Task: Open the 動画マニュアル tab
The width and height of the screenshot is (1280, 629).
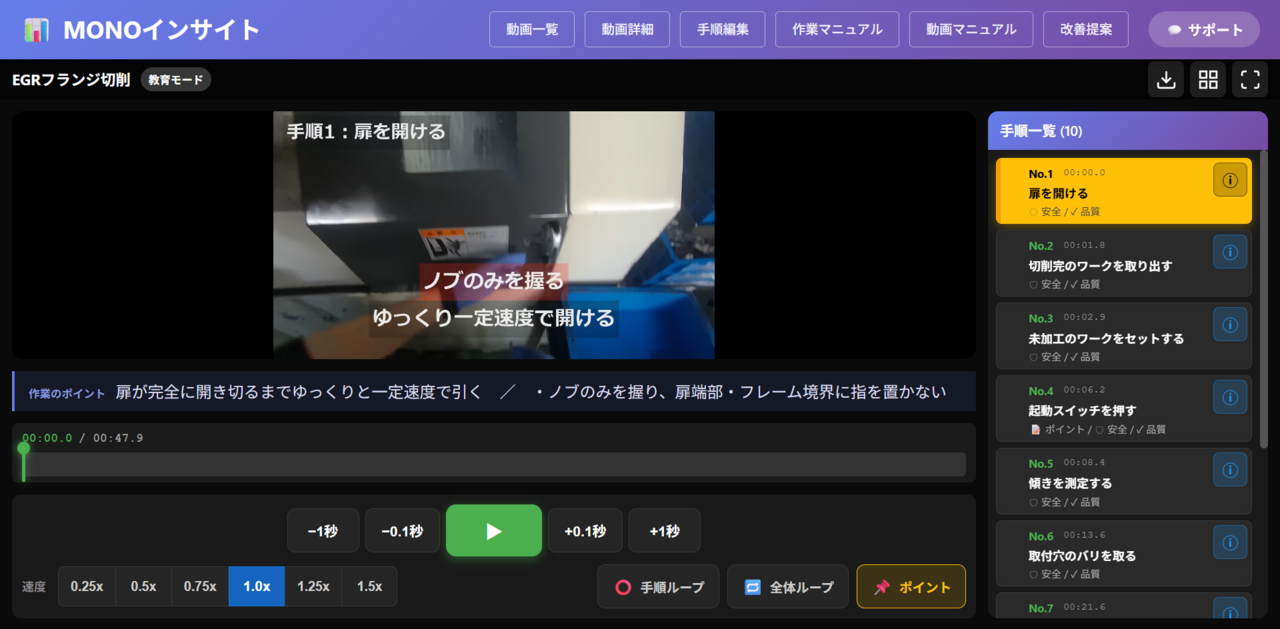Action: [971, 29]
